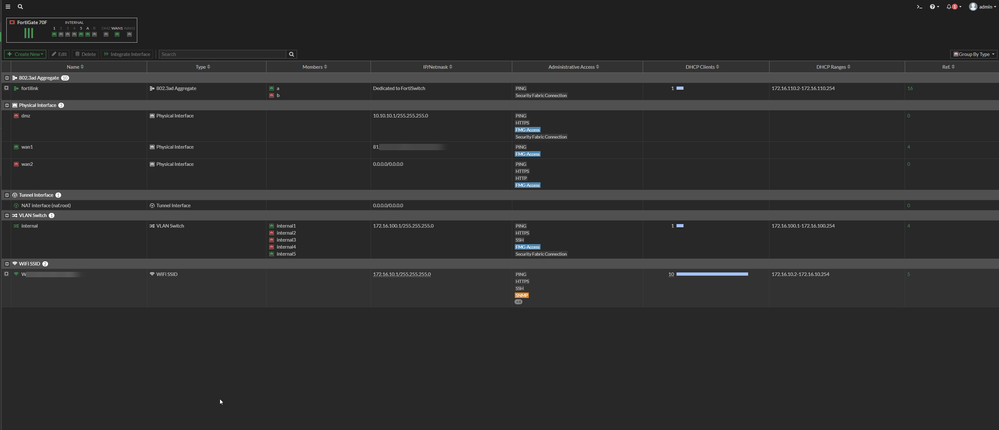Open the hamburger navigation menu
999x430 pixels.
tap(8, 6)
